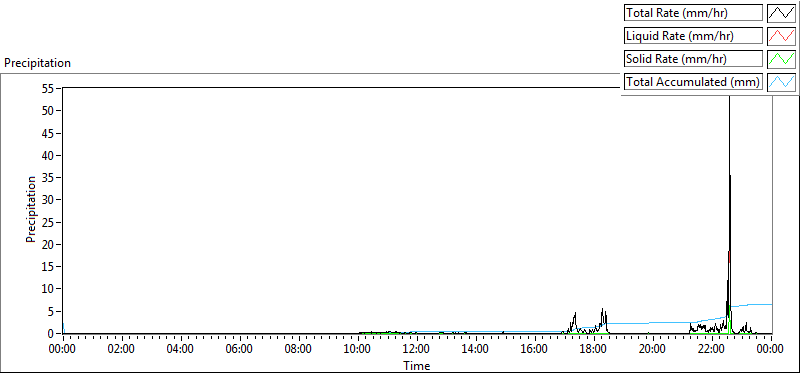Click the 12:00 time axis label
Image resolution: width=800 pixels, height=373 pixels.
[x=416, y=349]
